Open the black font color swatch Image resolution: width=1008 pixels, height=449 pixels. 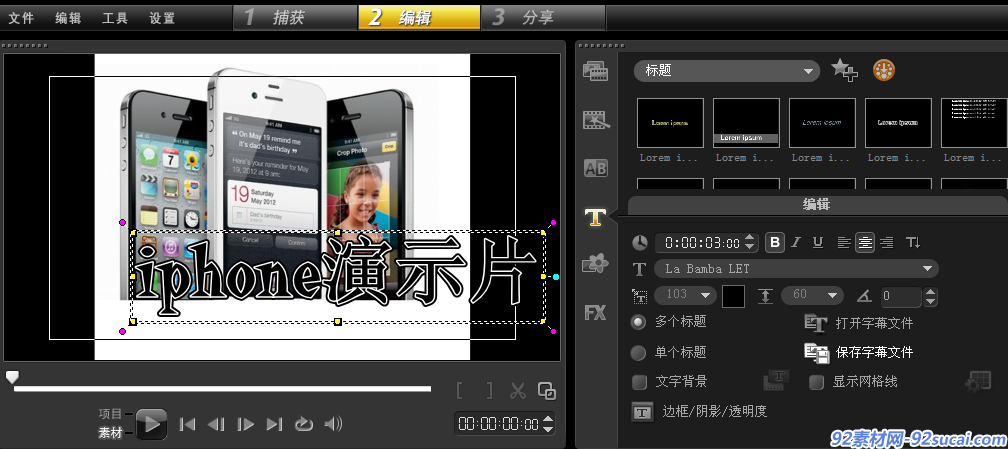pos(734,297)
